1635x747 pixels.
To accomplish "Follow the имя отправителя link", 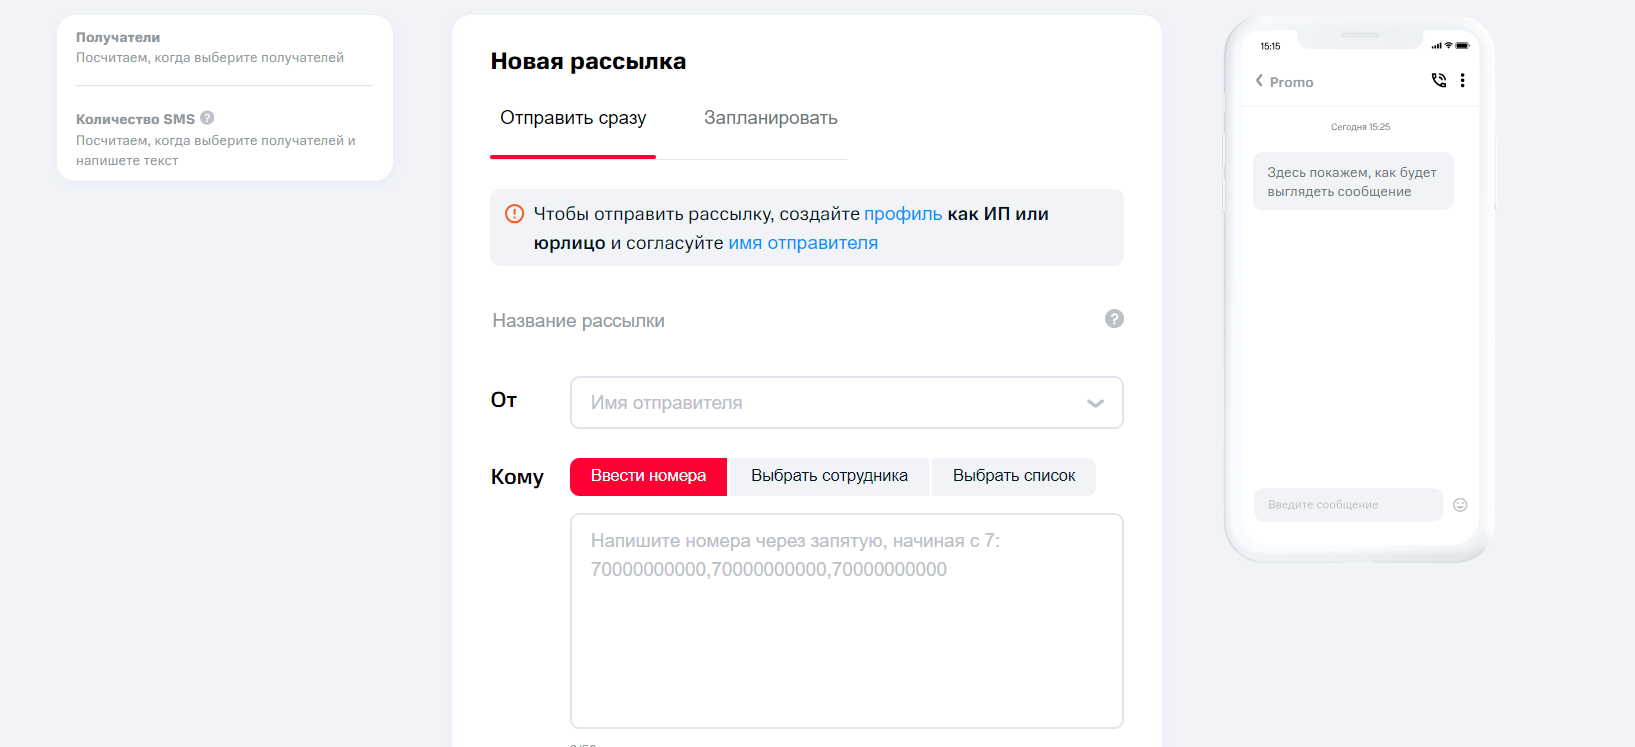I will [803, 243].
